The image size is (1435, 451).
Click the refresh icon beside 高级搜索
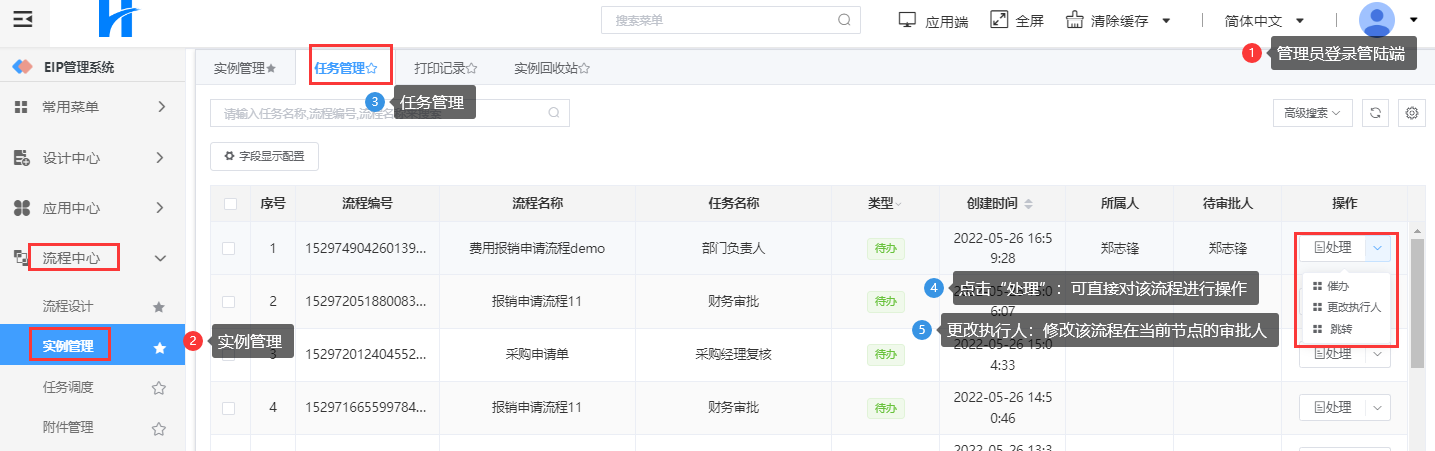[1375, 113]
